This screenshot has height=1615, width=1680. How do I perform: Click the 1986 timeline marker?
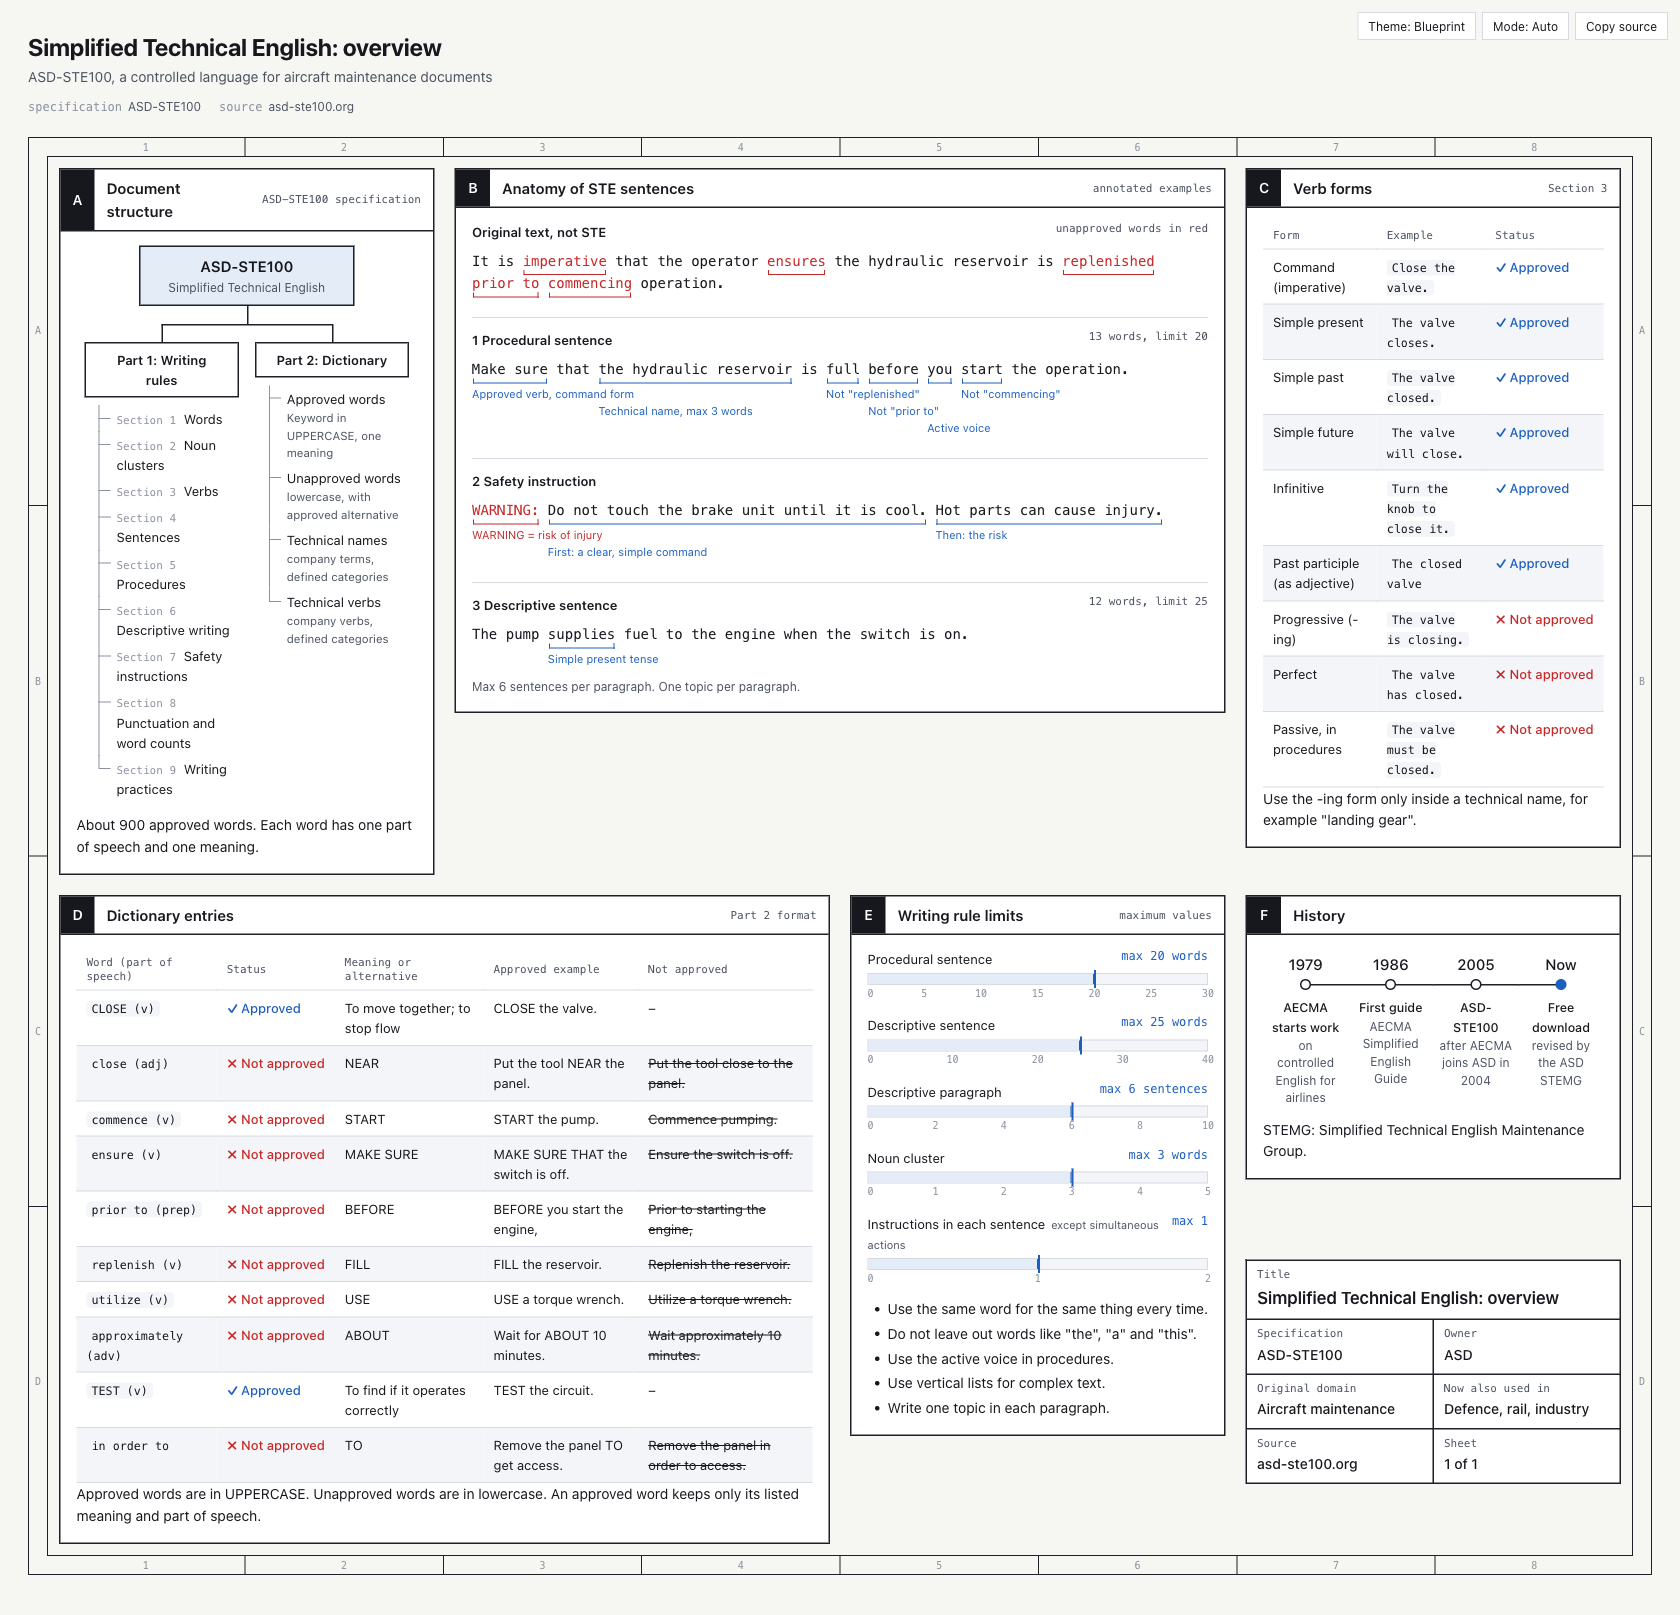tap(1390, 984)
